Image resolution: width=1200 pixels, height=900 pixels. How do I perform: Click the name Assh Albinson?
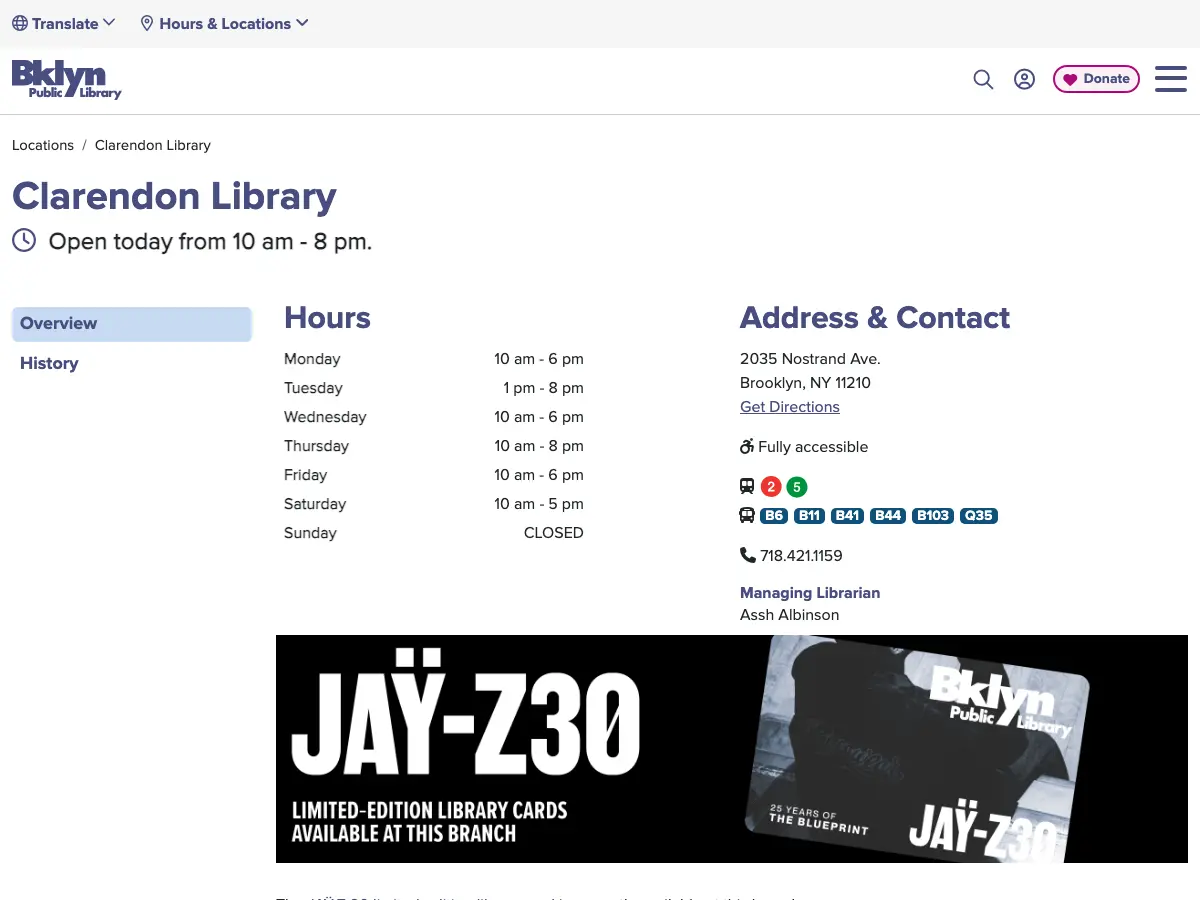point(790,615)
